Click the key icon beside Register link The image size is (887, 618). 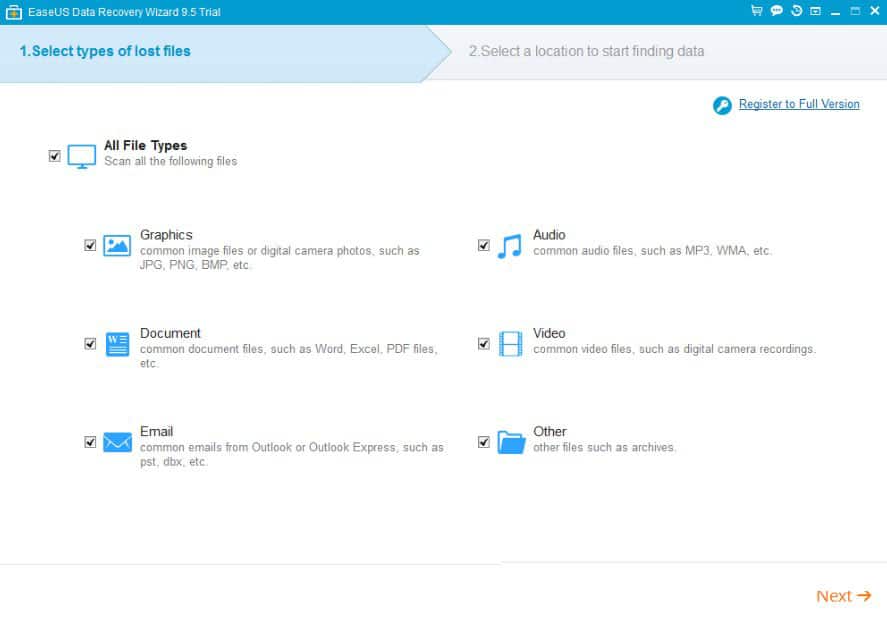(722, 105)
